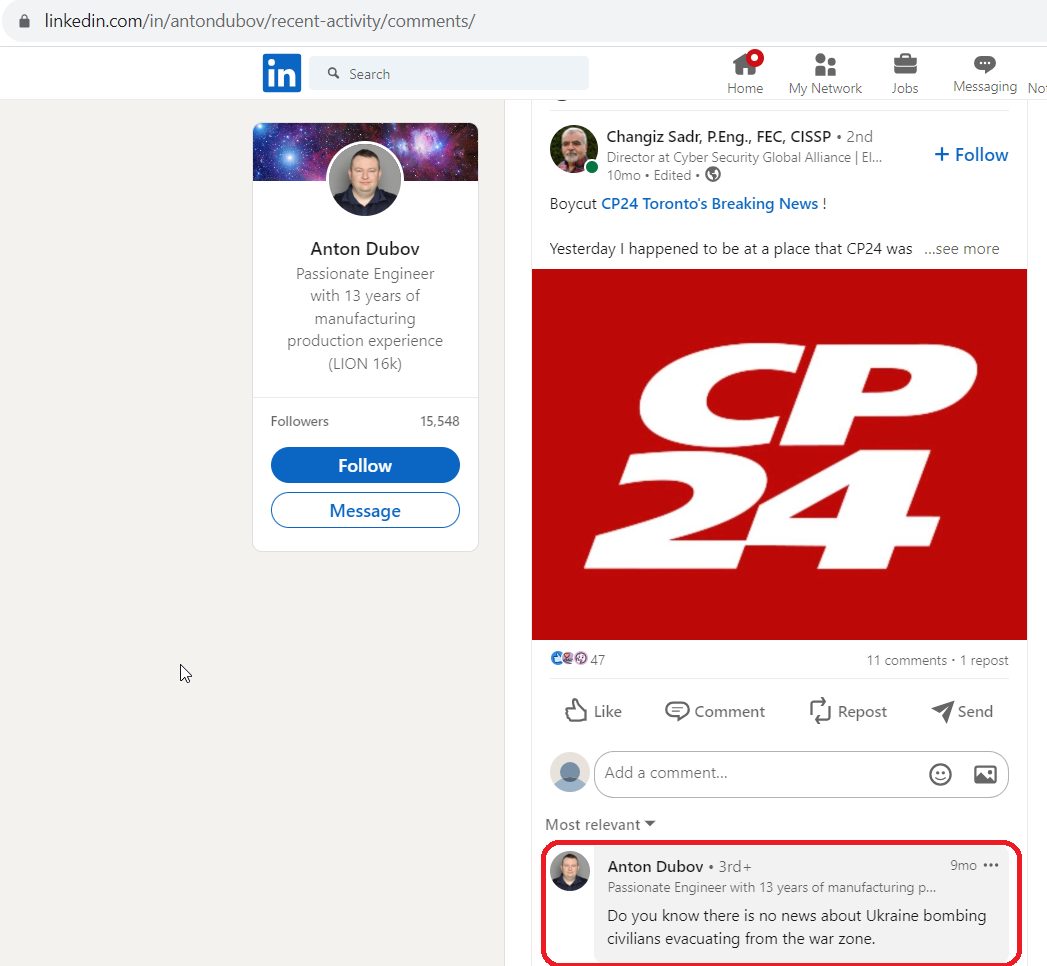
Task: Open the Home feed icon
Action: click(745, 64)
